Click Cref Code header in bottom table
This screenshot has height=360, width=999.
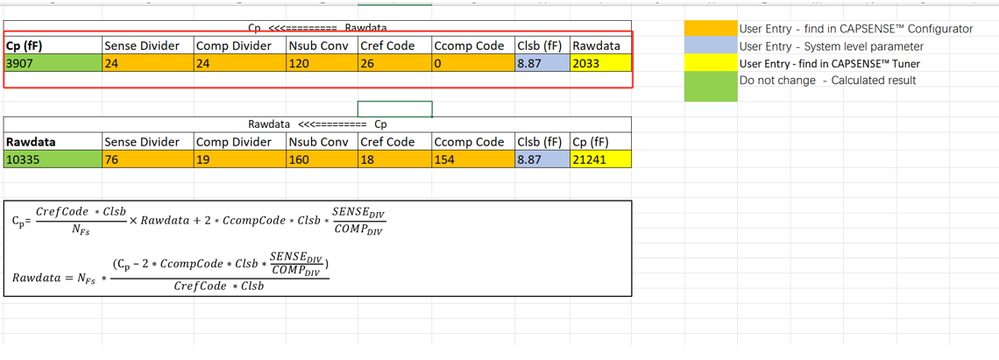click(395, 141)
